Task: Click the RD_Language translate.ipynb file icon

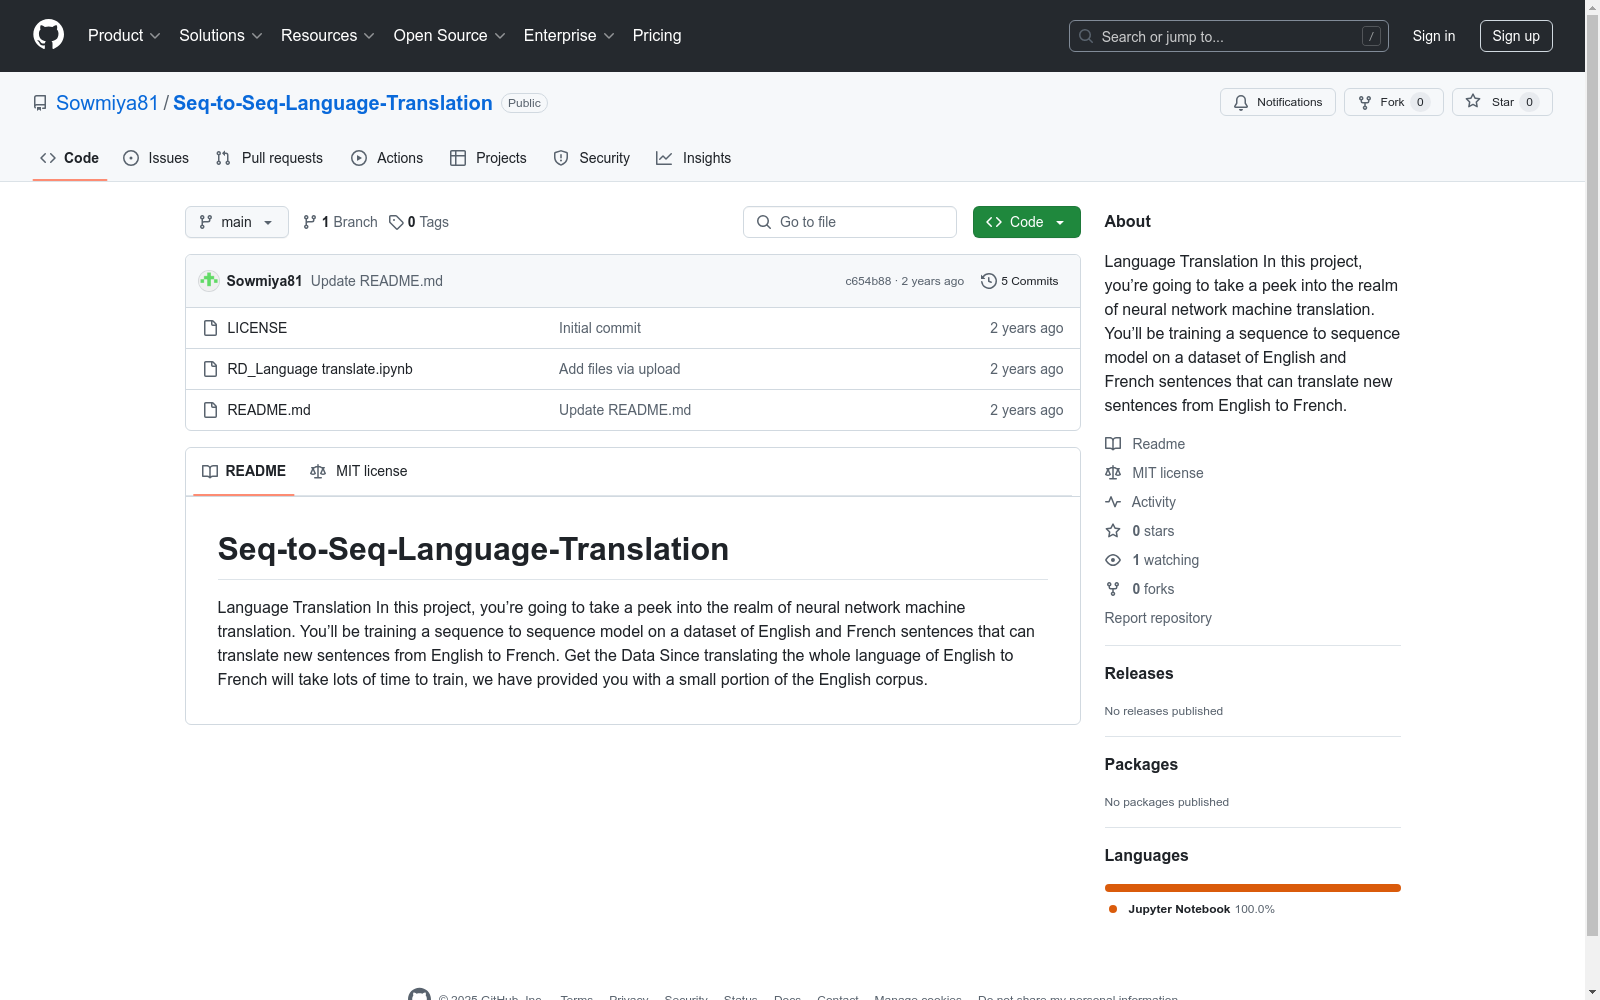Action: pyautogui.click(x=210, y=369)
